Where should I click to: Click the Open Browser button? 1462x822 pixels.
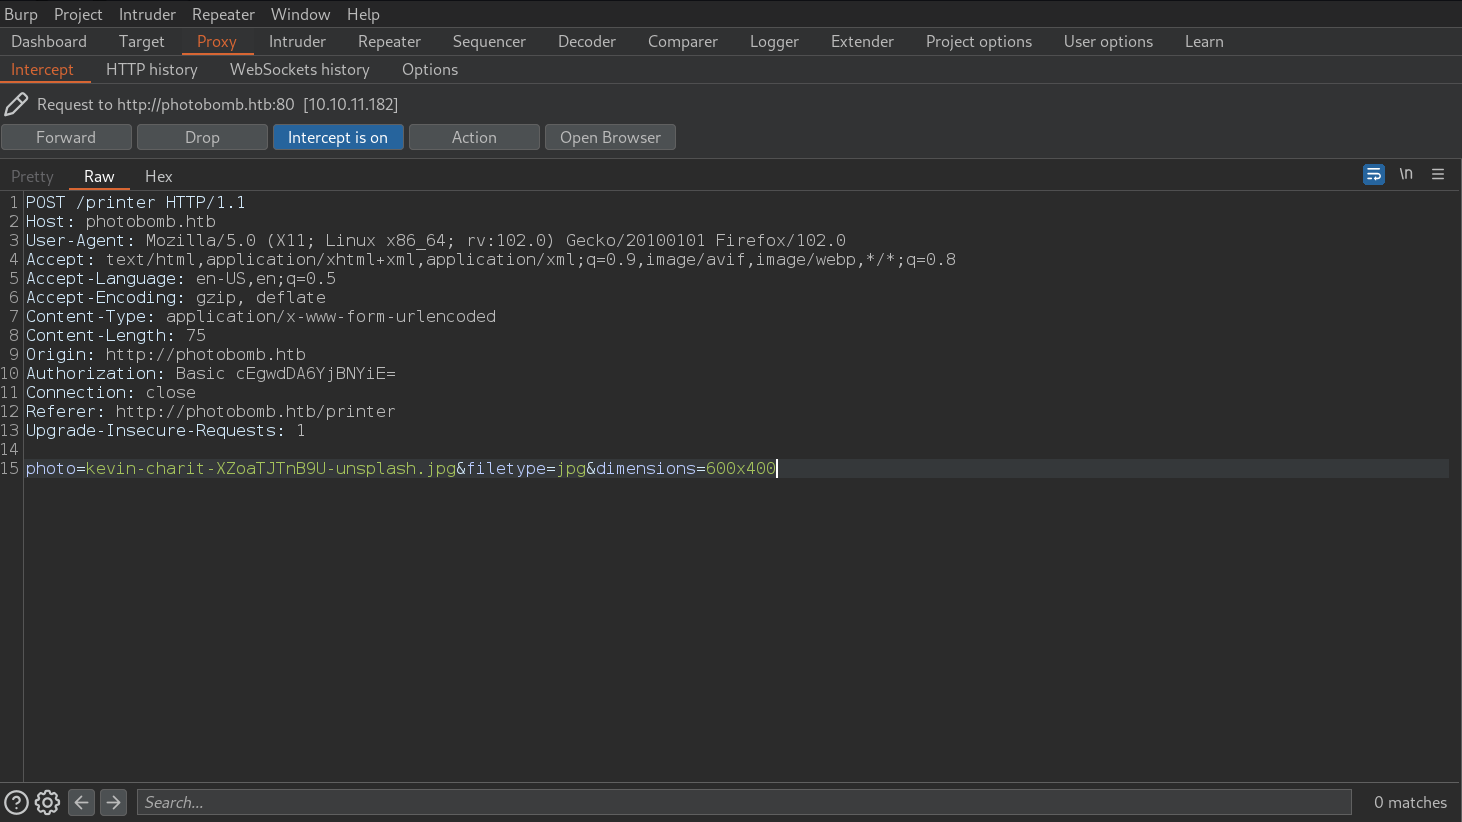coord(610,137)
